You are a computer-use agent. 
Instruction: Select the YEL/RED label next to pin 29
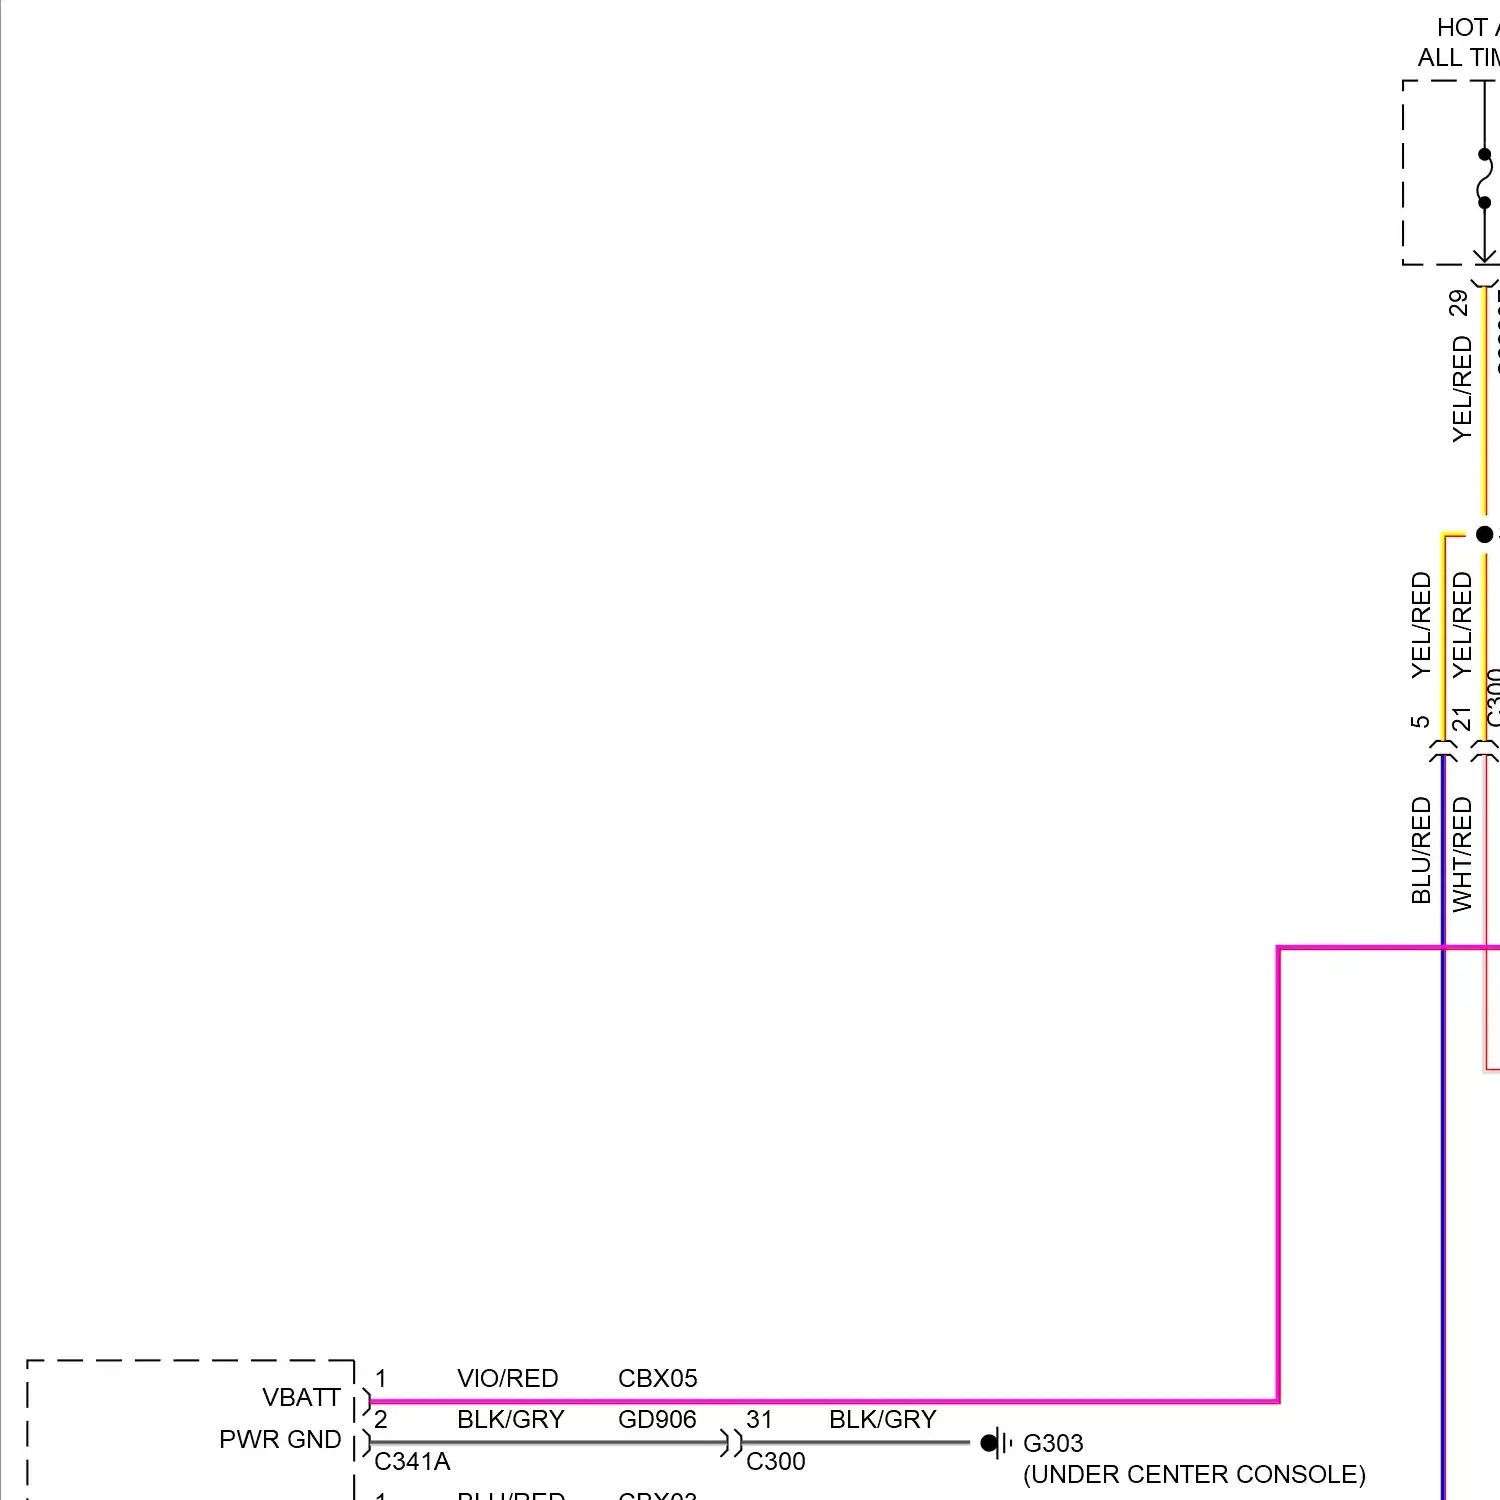1462,389
